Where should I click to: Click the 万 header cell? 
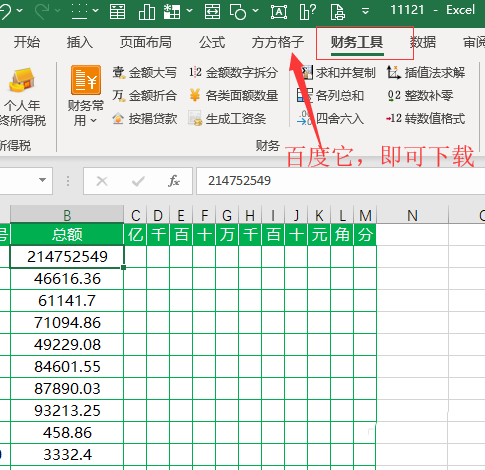coord(227,234)
